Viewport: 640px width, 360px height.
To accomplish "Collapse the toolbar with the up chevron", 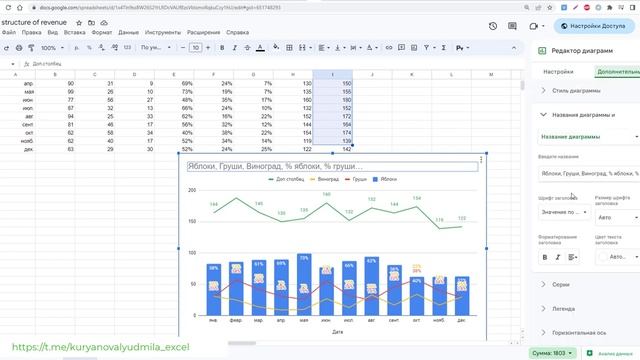I will (x=513, y=48).
